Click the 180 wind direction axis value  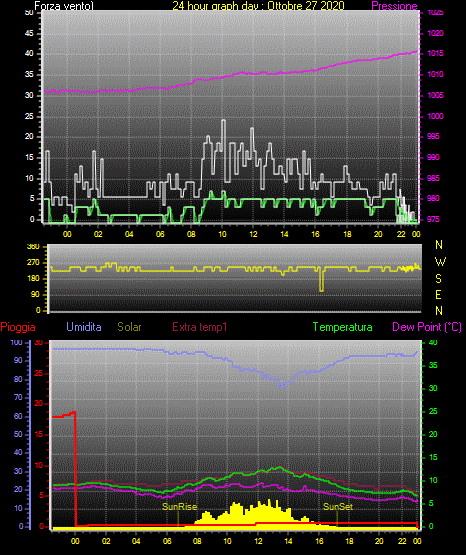click(33, 279)
